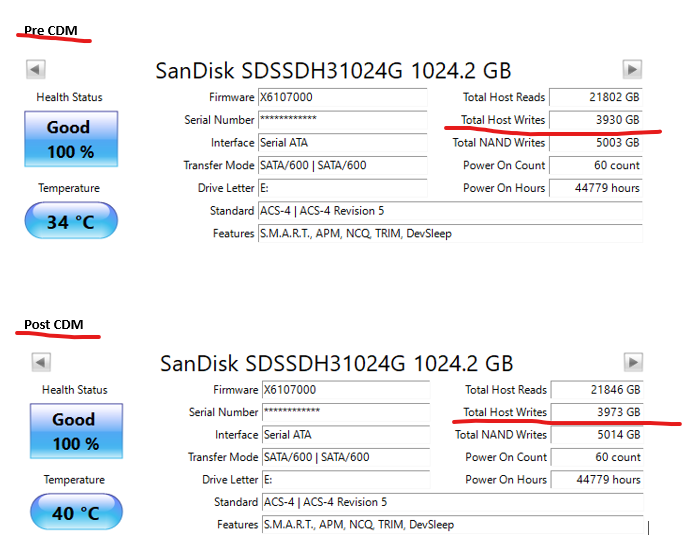Screen dimensions: 682x556
Task: Click Total Host Writes label in Post CDM
Action: [x=505, y=412]
